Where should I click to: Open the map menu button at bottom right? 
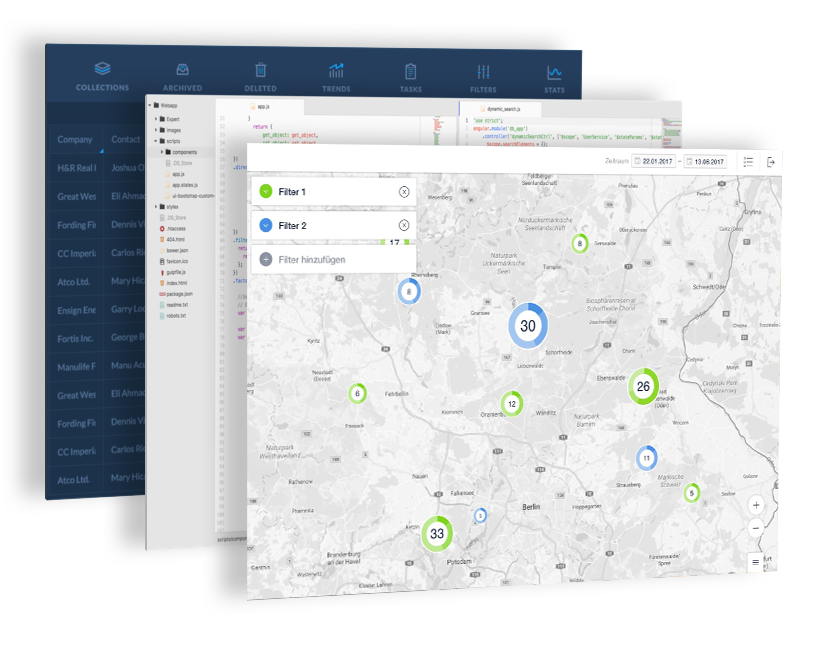pos(756,561)
